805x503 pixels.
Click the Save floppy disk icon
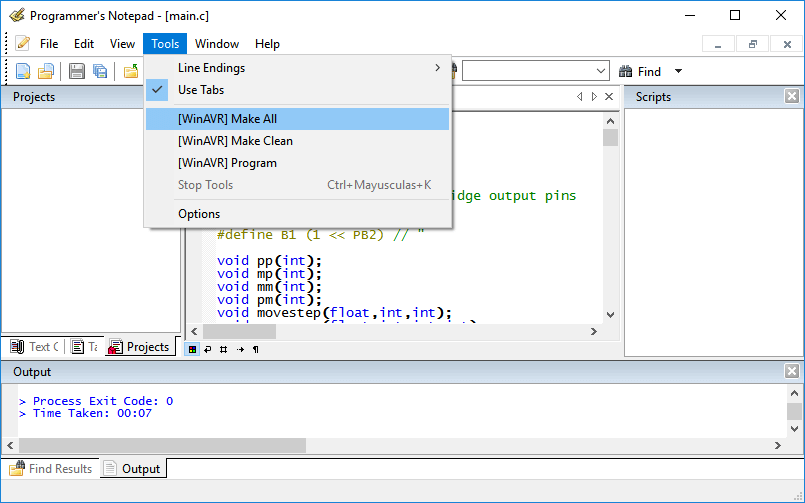(x=76, y=71)
